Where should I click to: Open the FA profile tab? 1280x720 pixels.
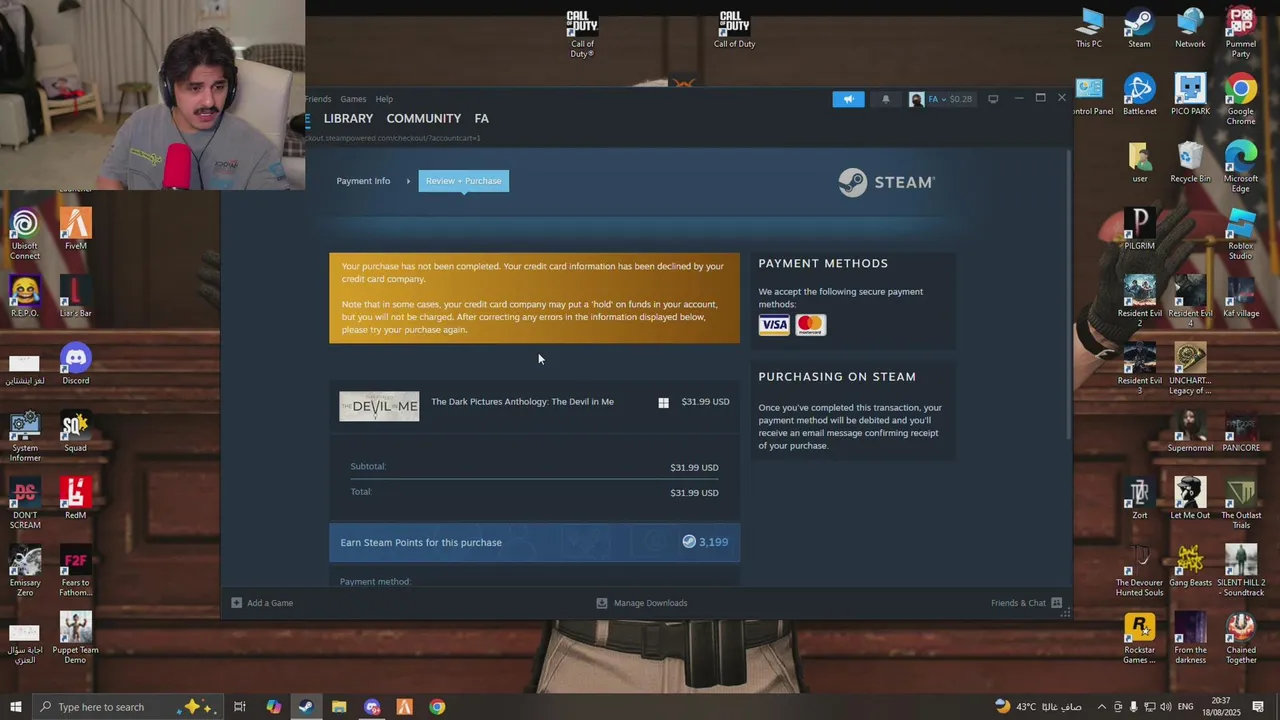pos(482,118)
